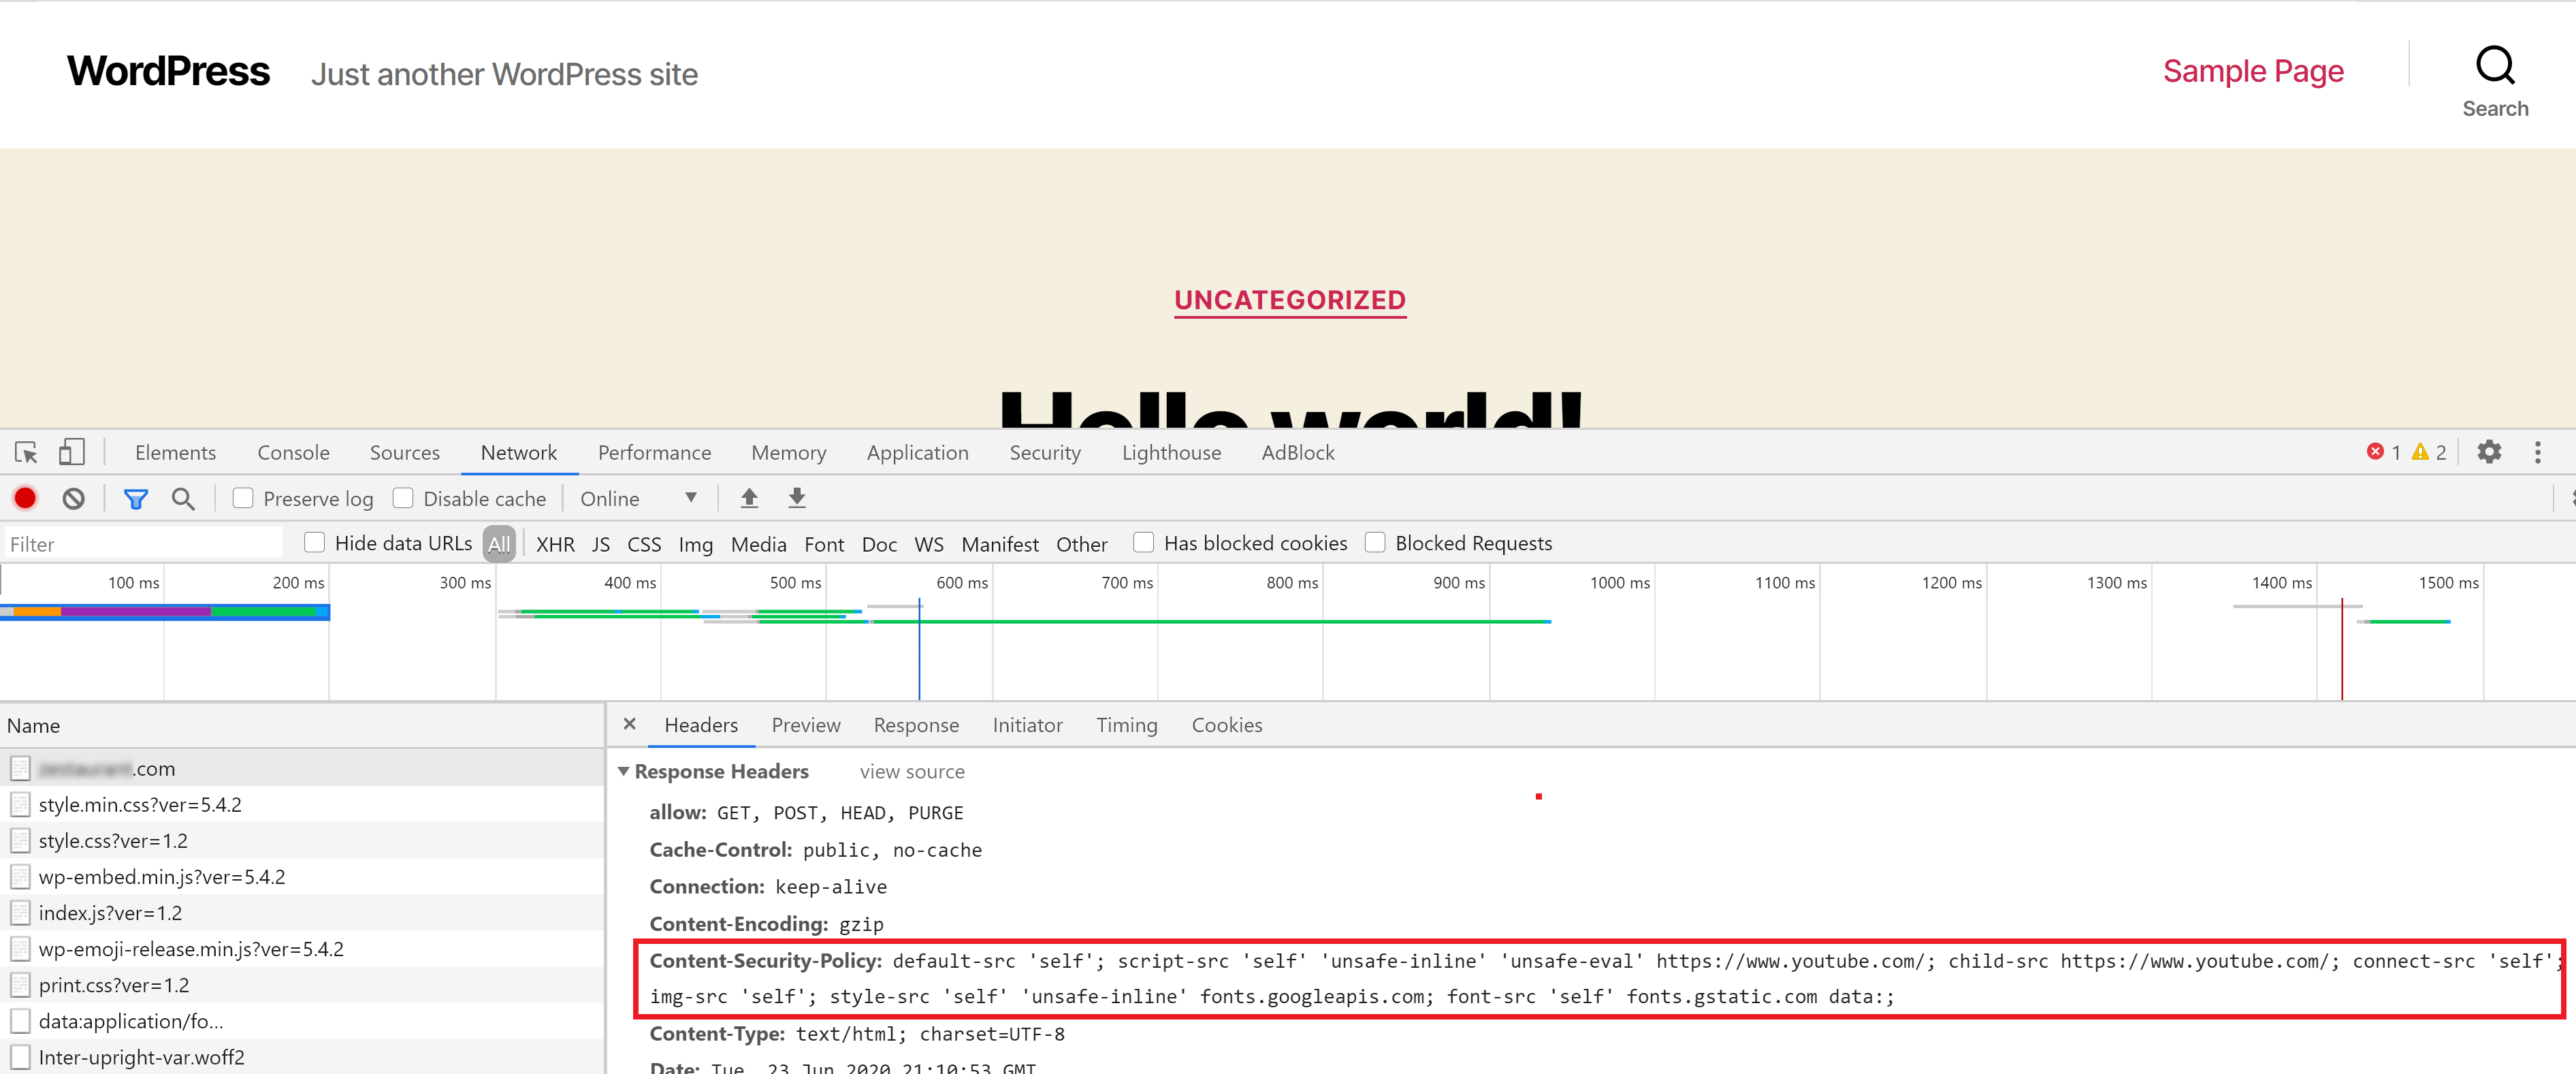This screenshot has width=2576, height=1074.
Task: Open the network search magnifier
Action: [183, 499]
